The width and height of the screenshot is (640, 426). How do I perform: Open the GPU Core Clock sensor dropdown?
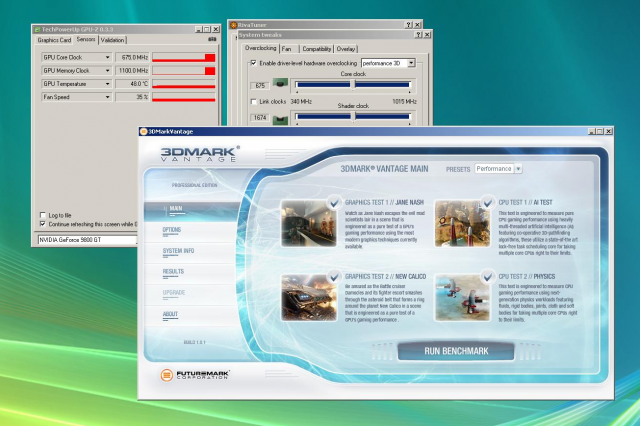click(x=107, y=58)
